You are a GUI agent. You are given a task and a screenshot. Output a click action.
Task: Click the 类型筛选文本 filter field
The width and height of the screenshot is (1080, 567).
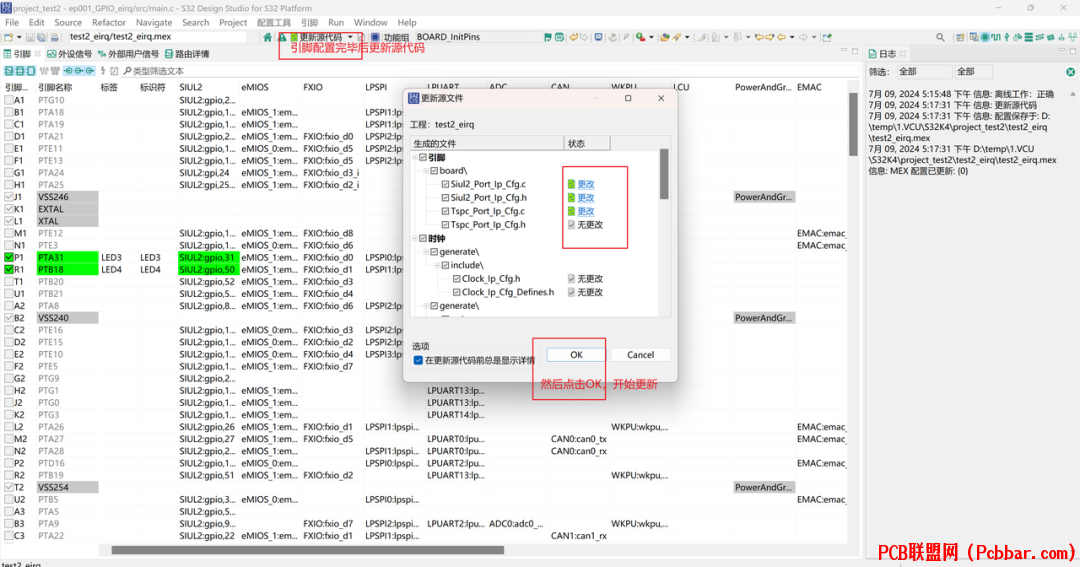(158, 71)
